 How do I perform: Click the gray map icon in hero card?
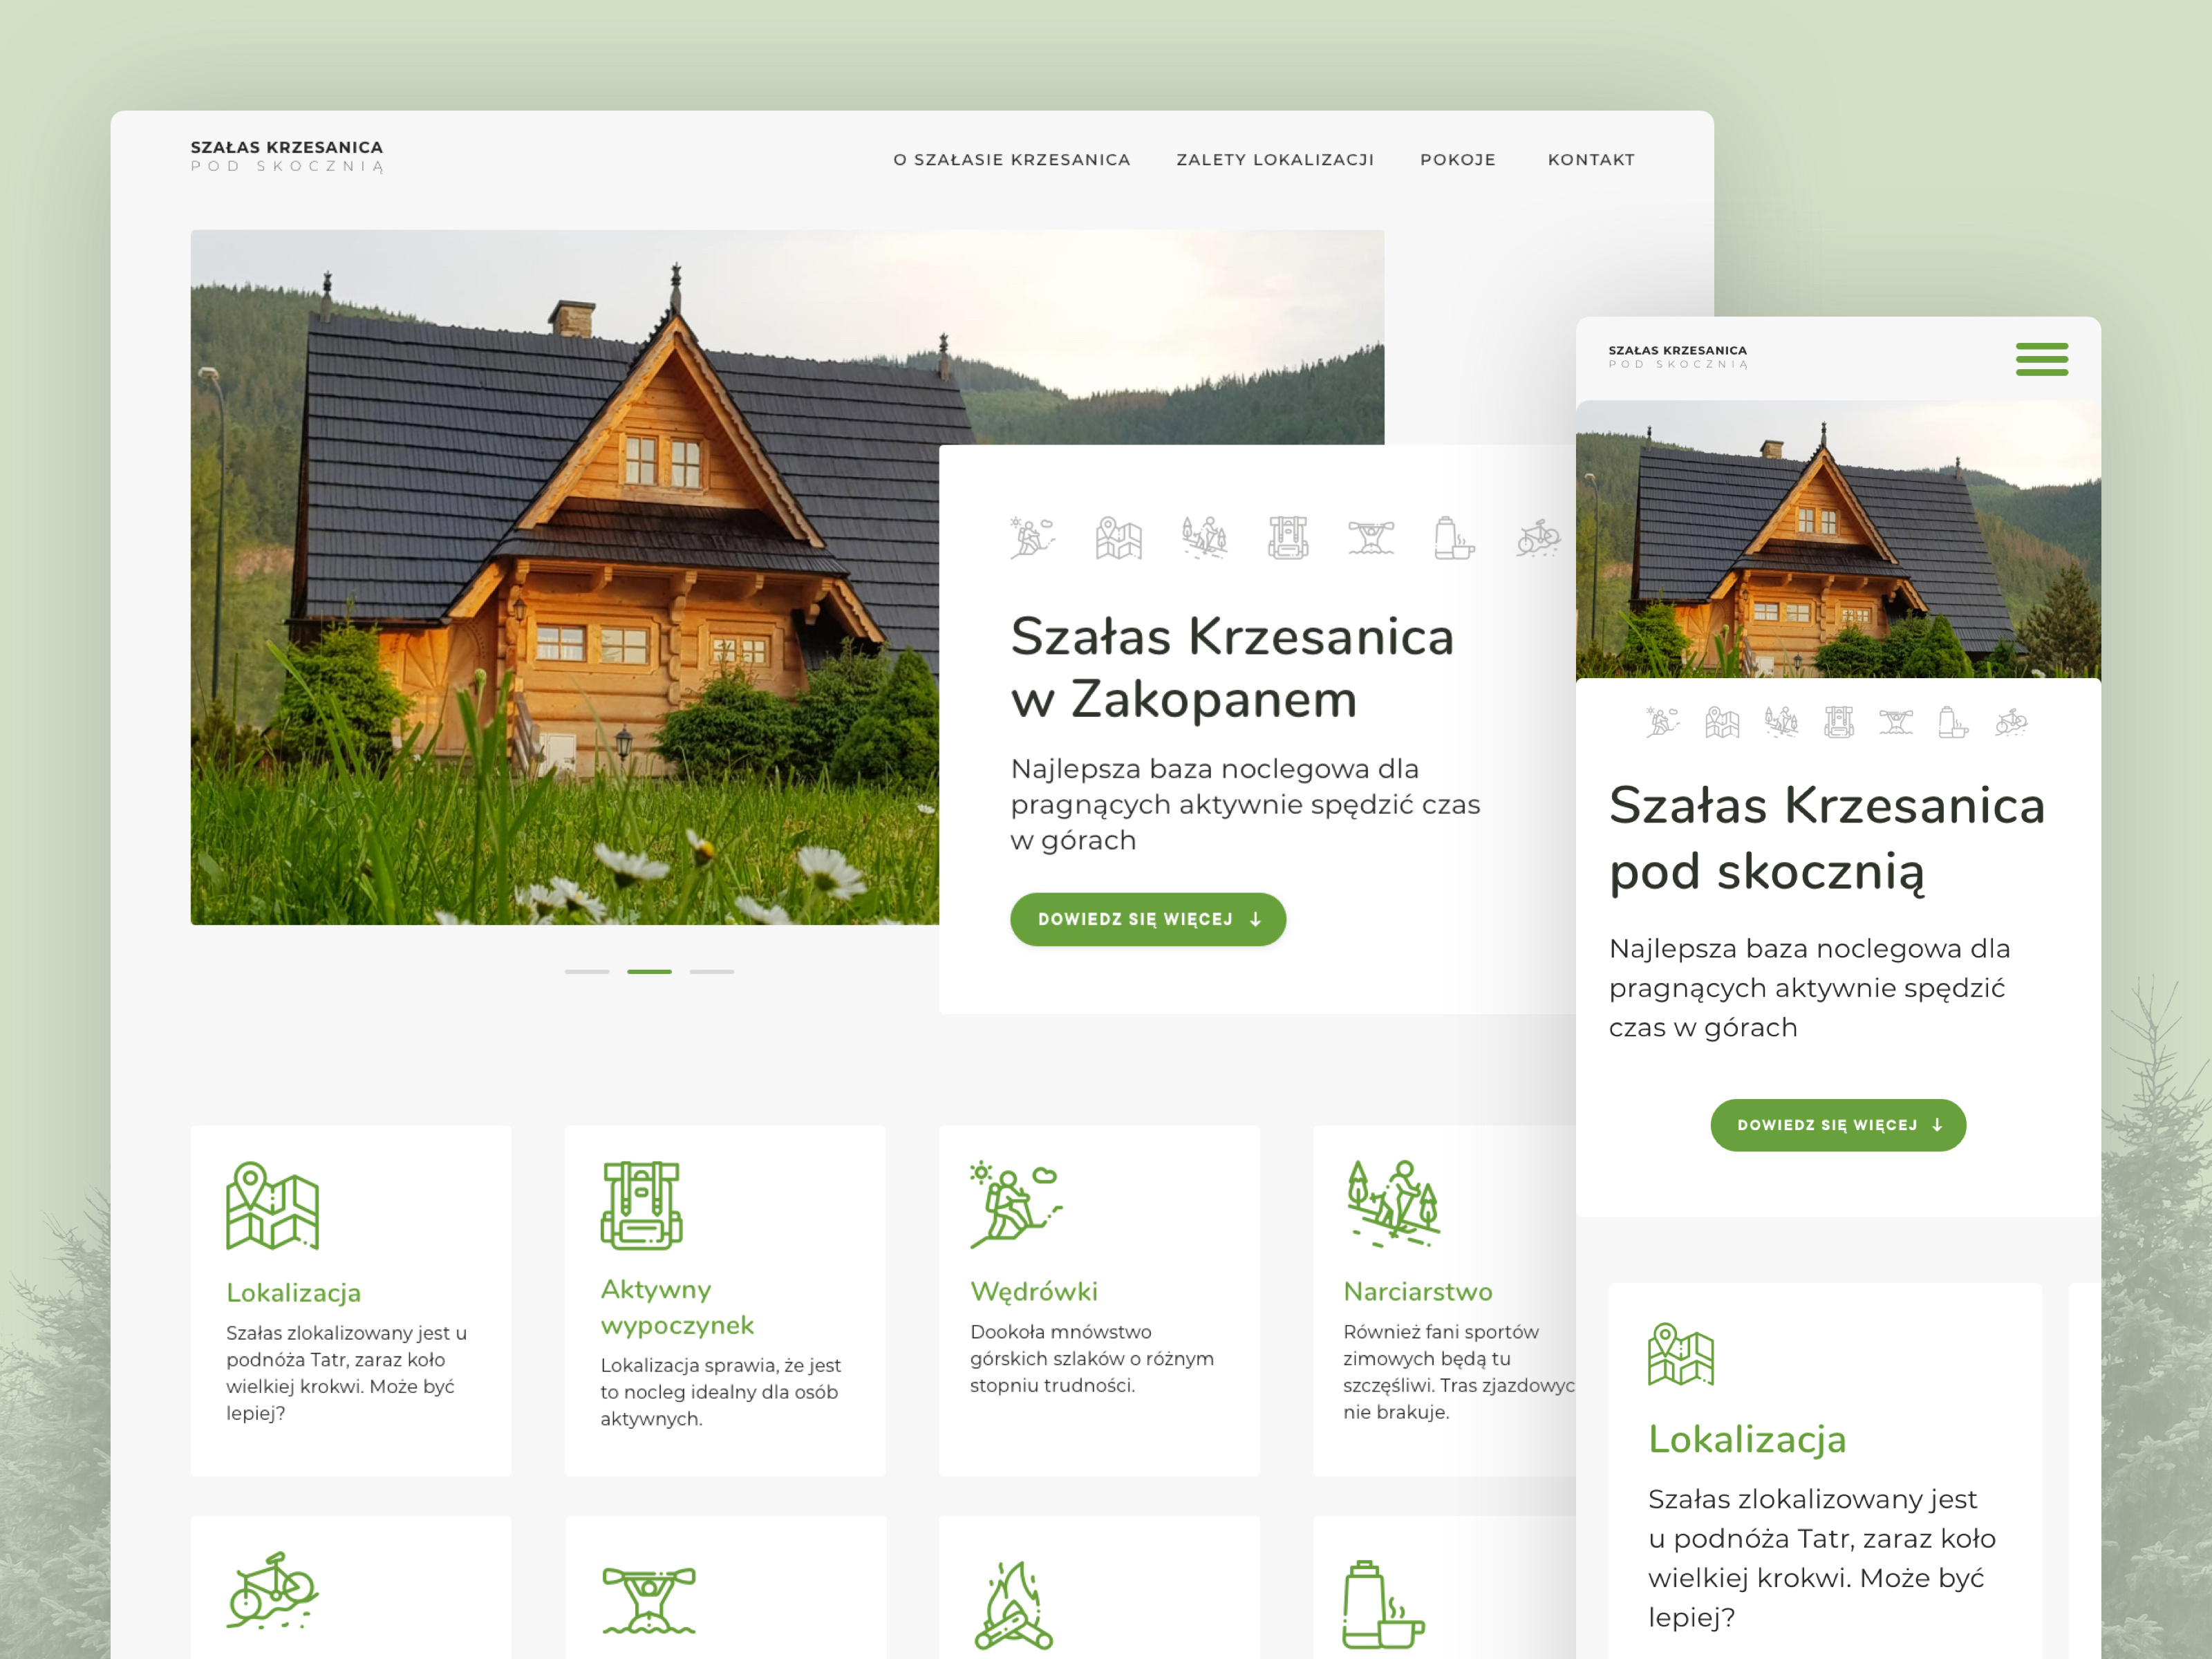click(1118, 538)
